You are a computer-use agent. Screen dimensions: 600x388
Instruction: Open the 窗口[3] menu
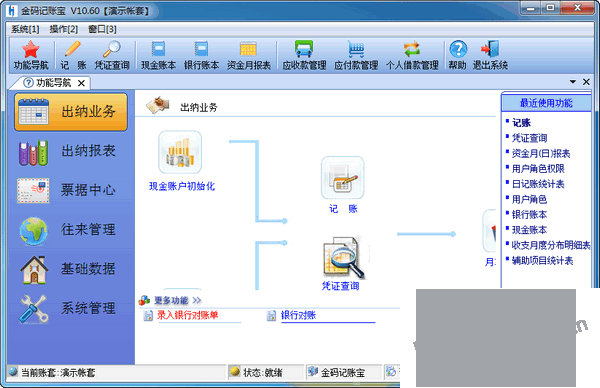pos(102,29)
